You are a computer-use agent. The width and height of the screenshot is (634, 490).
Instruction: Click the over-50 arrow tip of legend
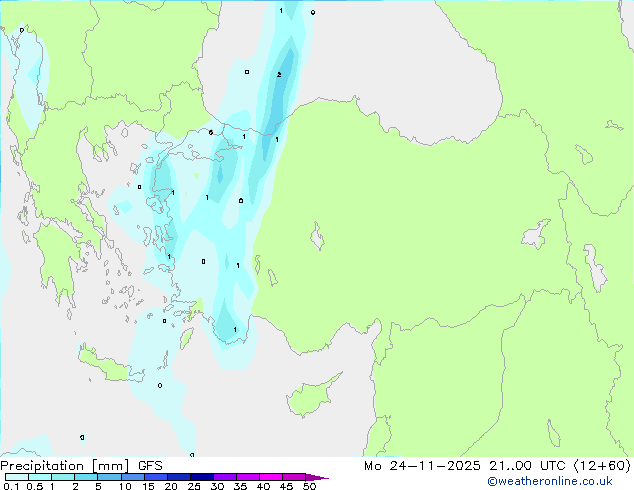tap(317, 477)
